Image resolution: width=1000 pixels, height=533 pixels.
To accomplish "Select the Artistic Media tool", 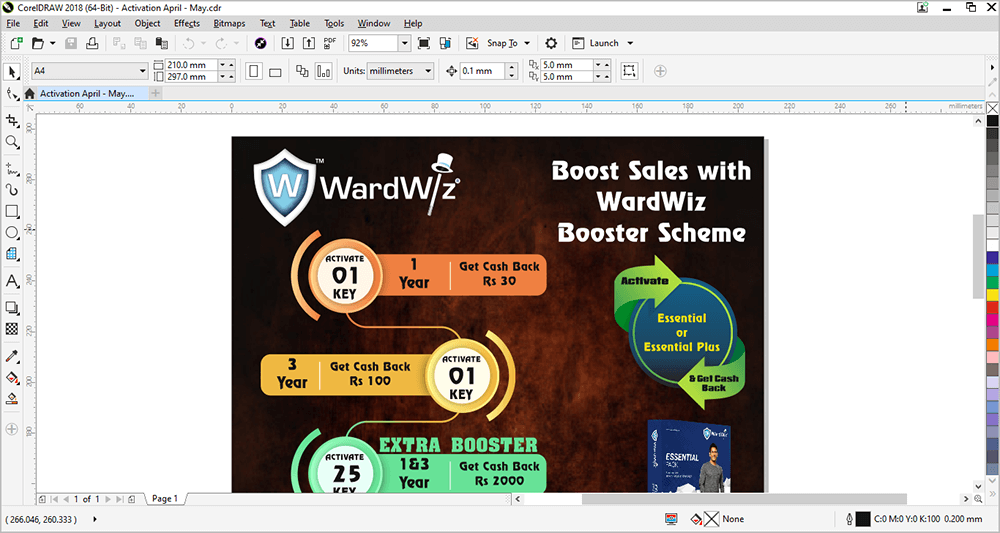I will (x=11, y=190).
